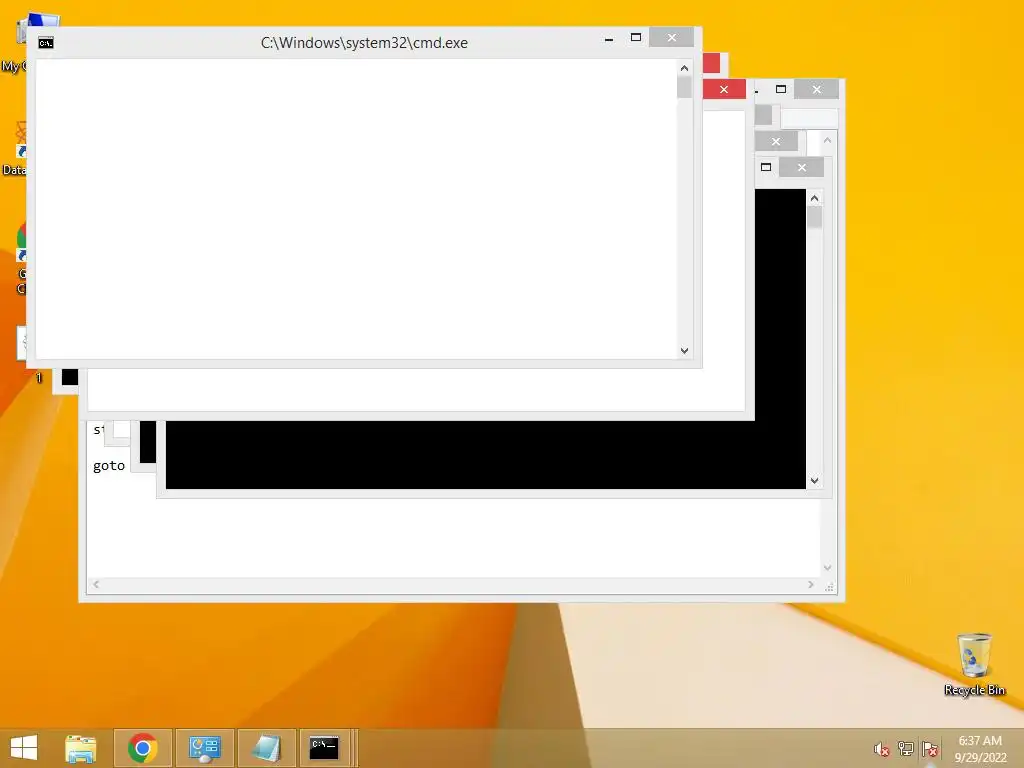The image size is (1024, 768).
Task: Open Control Panel from the taskbar
Action: 204,748
